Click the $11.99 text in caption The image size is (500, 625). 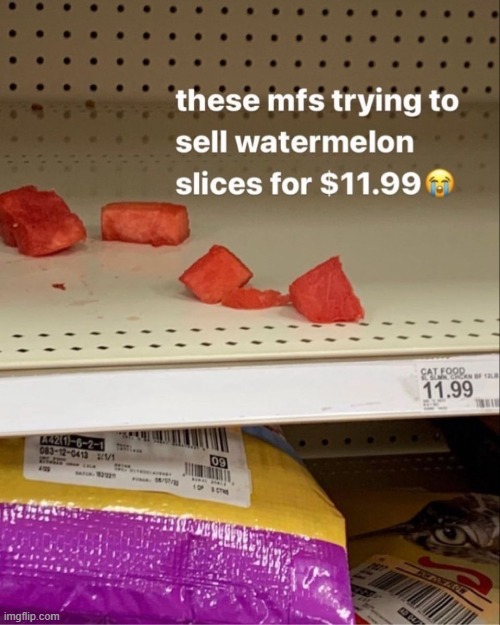tap(370, 184)
